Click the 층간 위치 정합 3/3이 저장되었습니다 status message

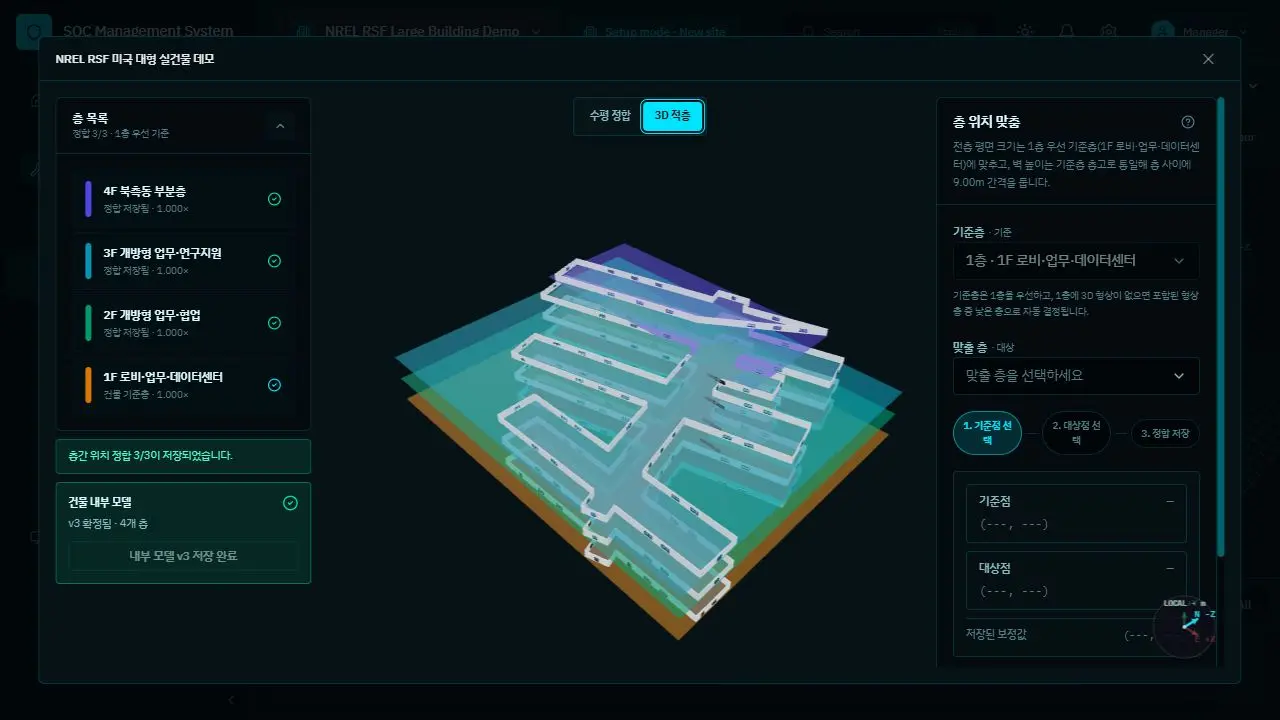click(183, 456)
